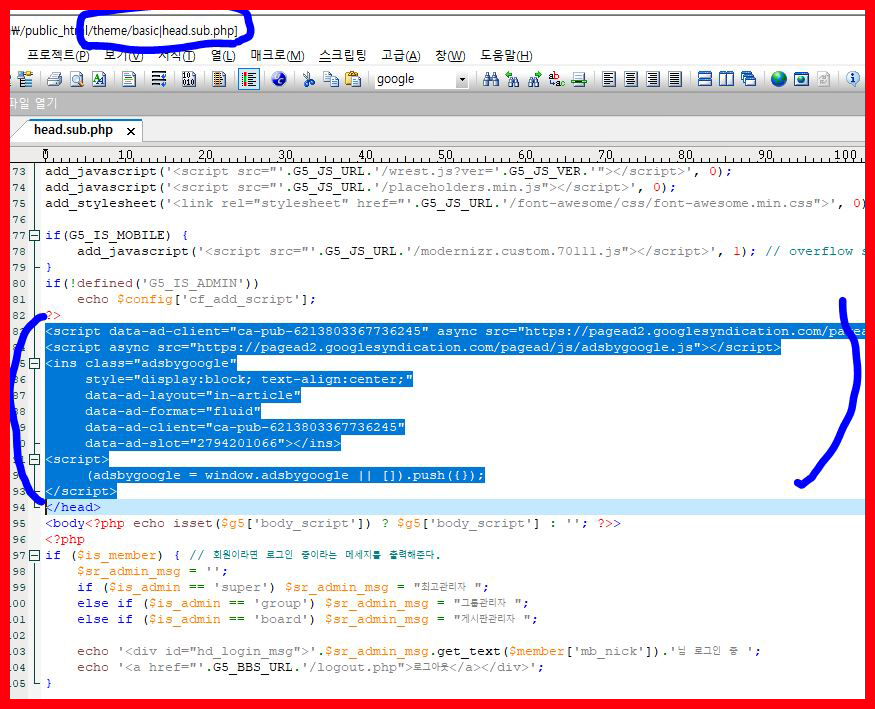This screenshot has height=709, width=875.
Task: Click the ruler at column 50
Action: (445, 155)
